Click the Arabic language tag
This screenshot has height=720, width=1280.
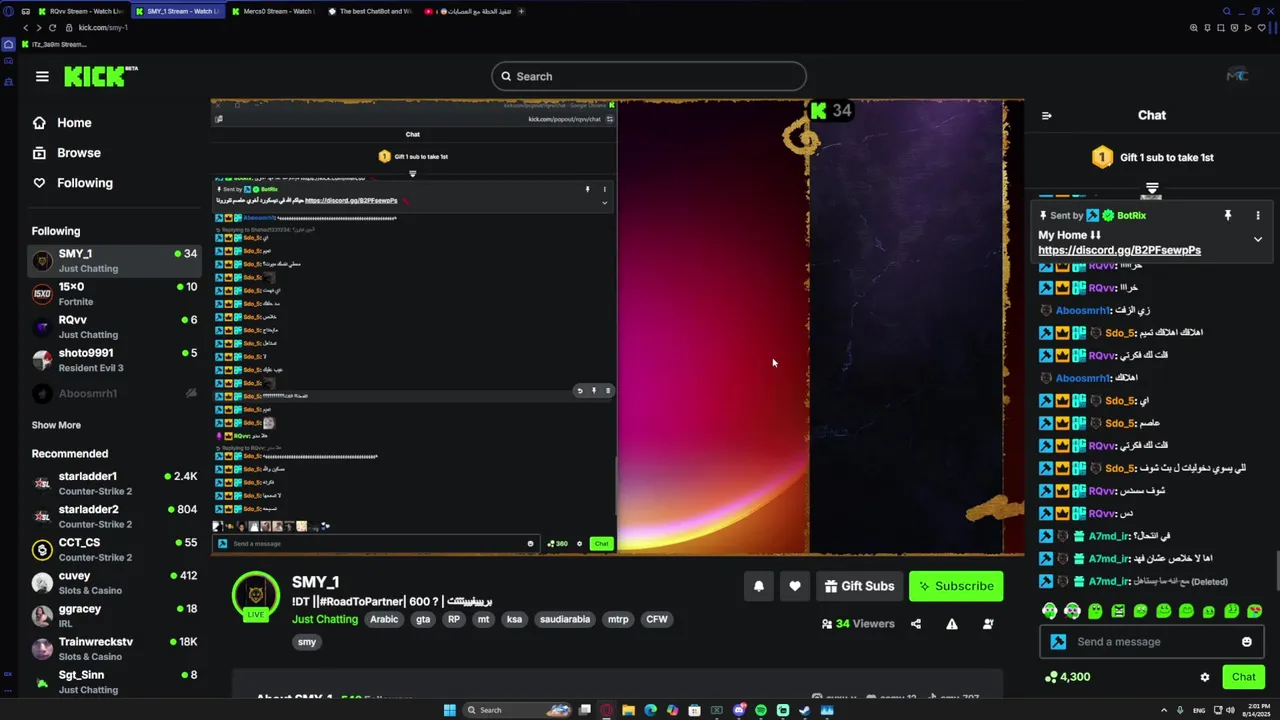tap(384, 619)
